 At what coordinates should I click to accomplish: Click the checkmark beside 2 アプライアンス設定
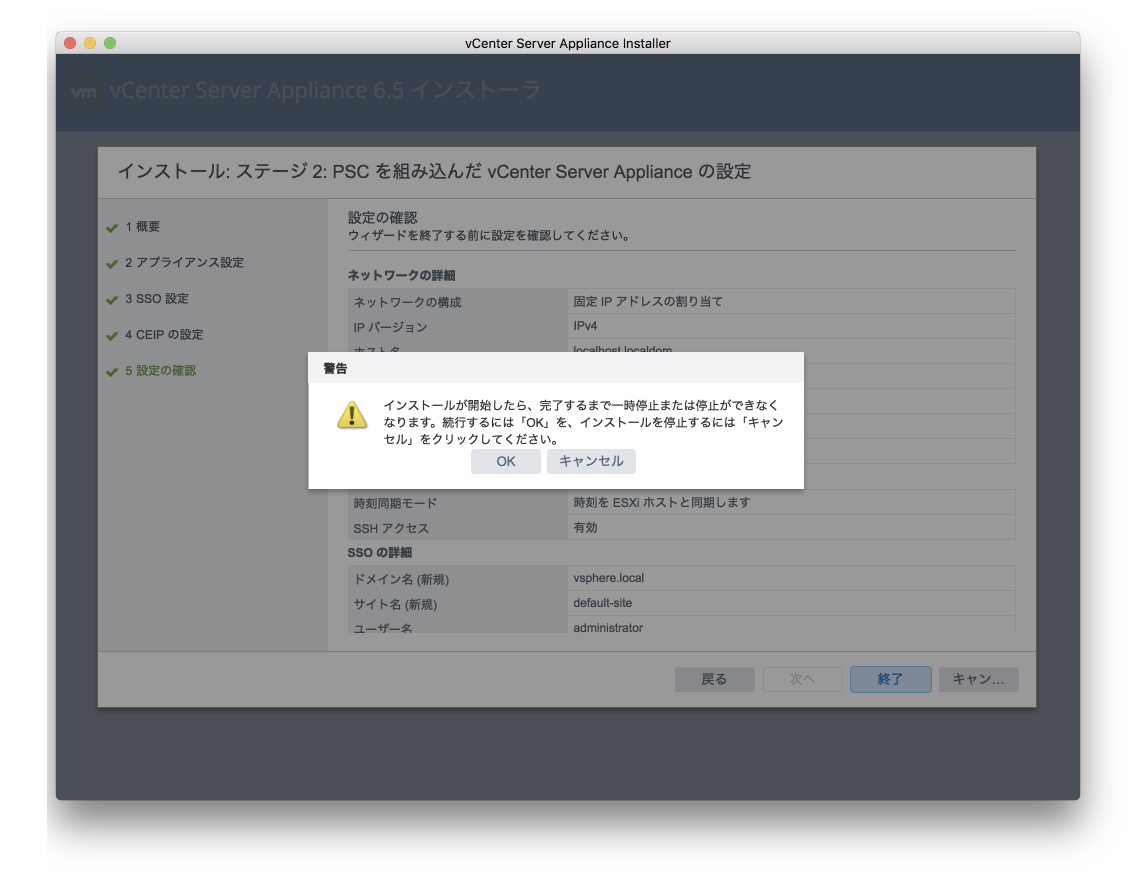tap(113, 263)
